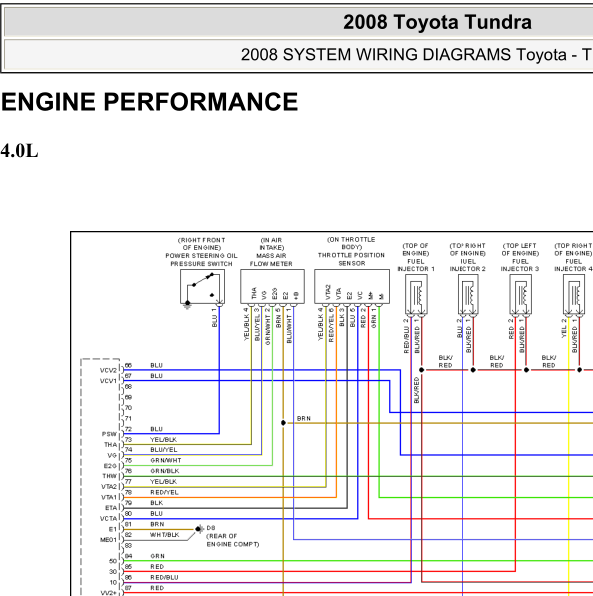Click the 'THROTTLE POSITION SENSOR' label
This screenshot has width=593, height=596.
click(x=351, y=259)
